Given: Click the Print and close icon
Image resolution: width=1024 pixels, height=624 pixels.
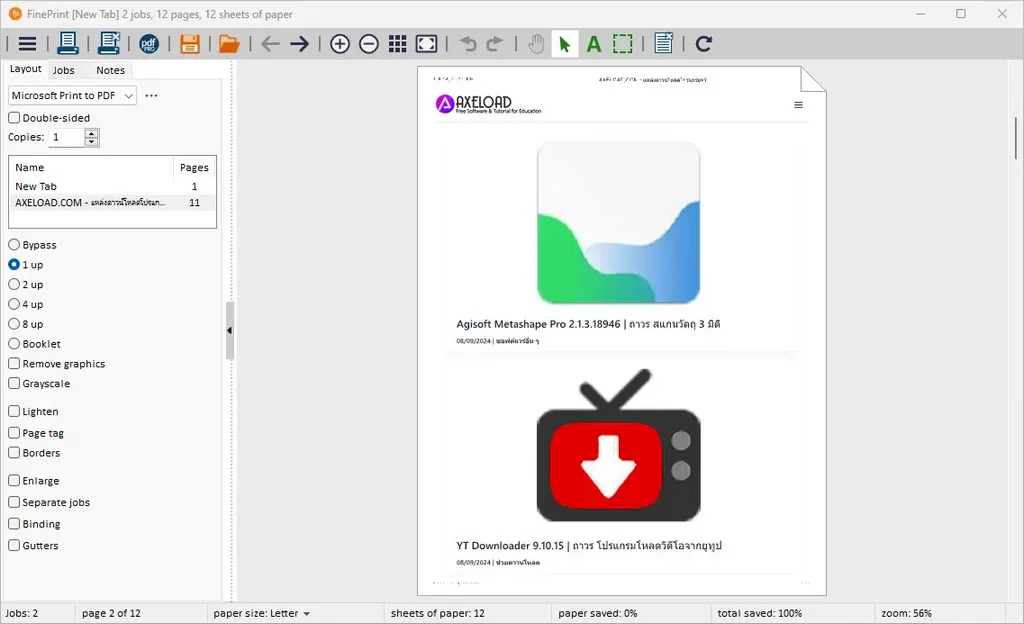Looking at the screenshot, I should pyautogui.click(x=108, y=44).
